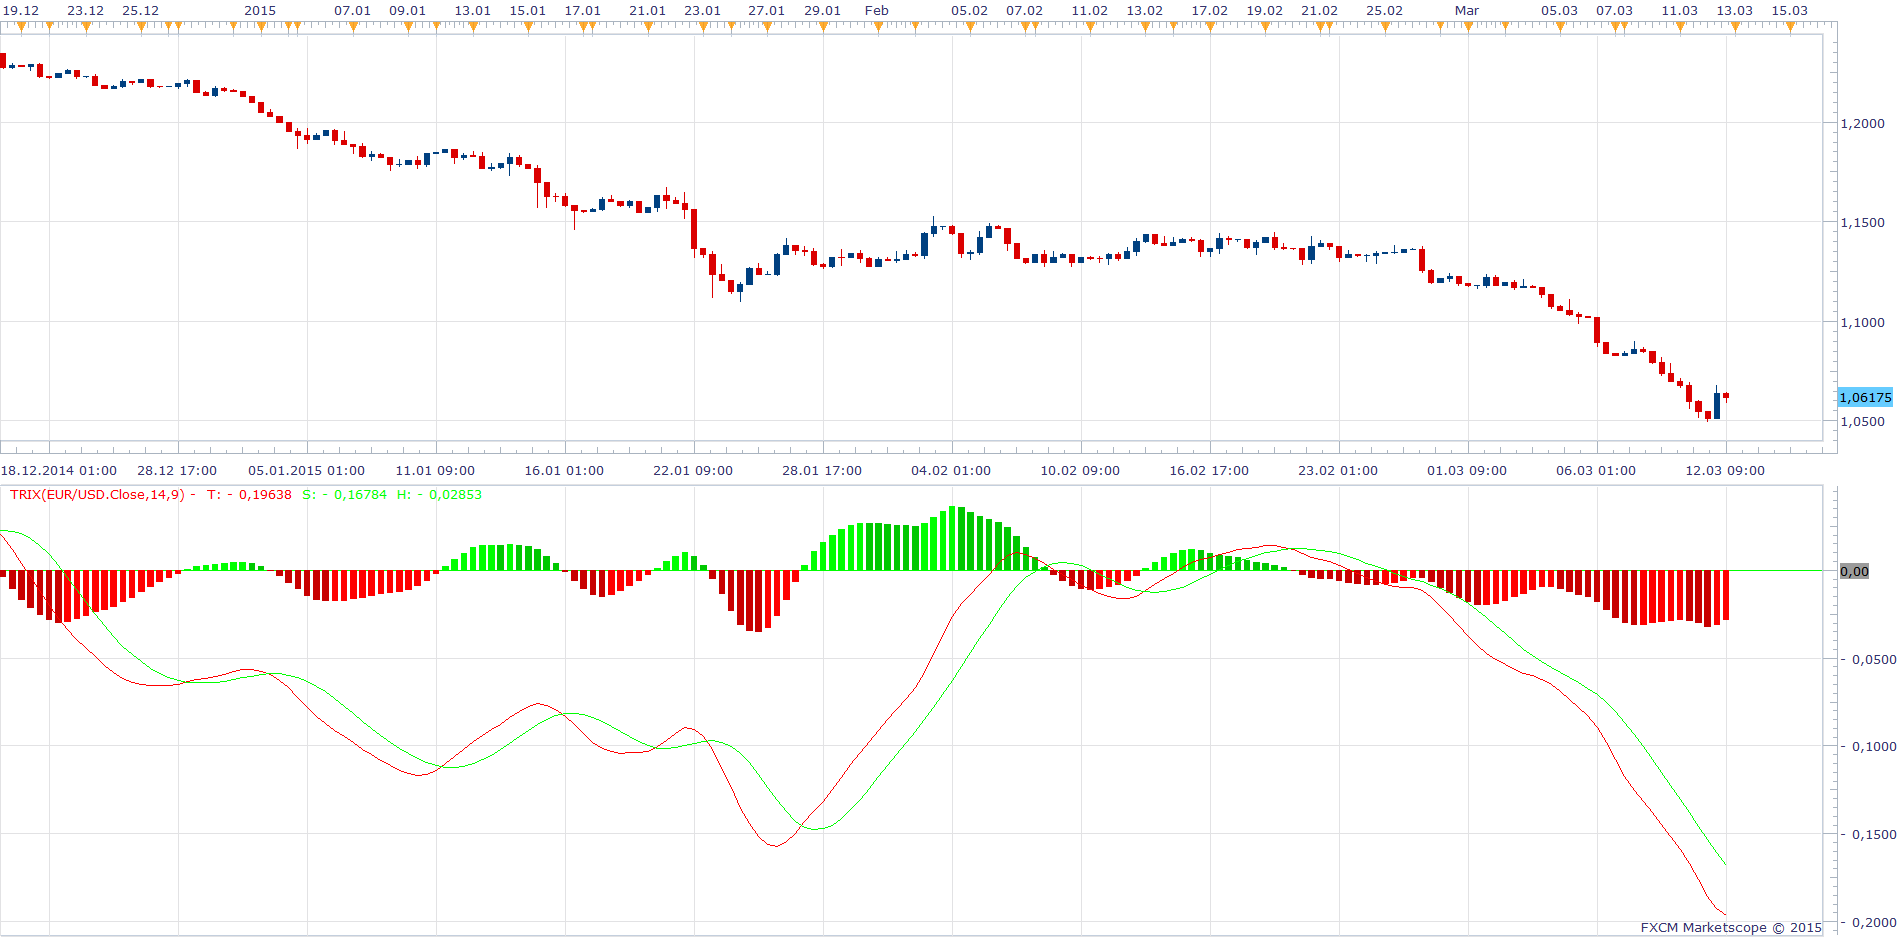Click the signal value S: -0,16784
1903x937 pixels.
[x=344, y=495]
